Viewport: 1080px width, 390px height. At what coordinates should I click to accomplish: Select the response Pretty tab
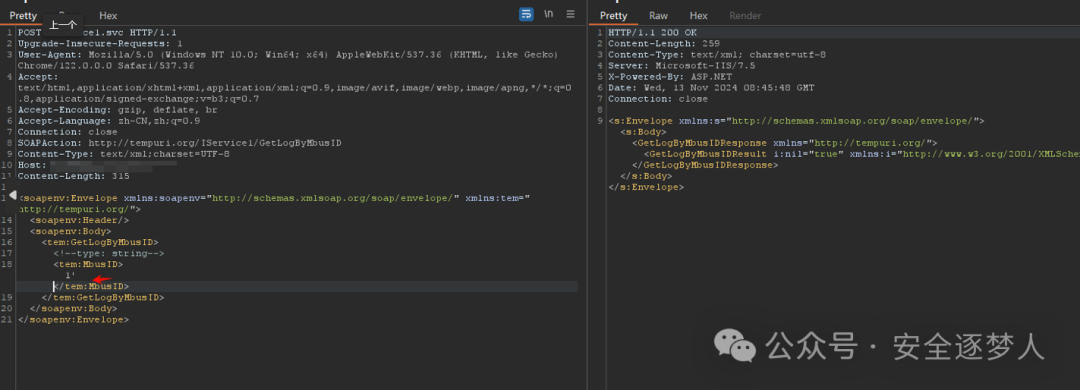[x=613, y=15]
